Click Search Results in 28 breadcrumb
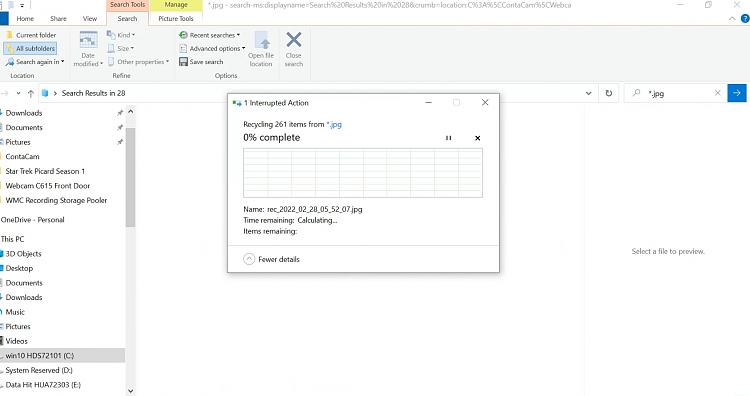Viewport: 750px width, 396px height. (x=93, y=93)
